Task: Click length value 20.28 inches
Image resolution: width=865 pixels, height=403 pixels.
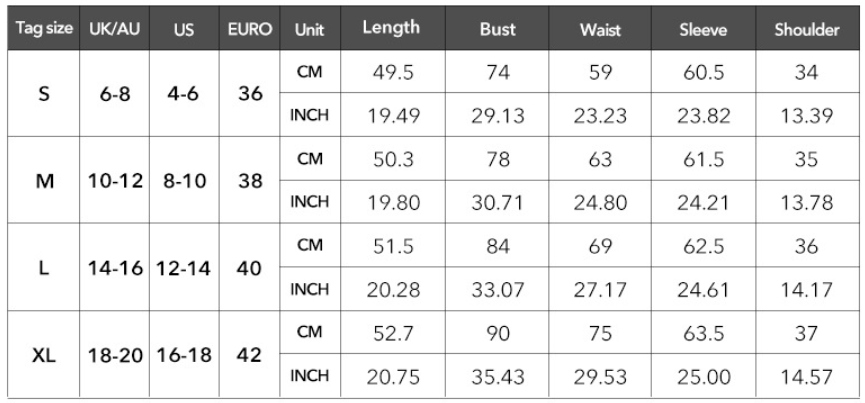Action: point(393,289)
